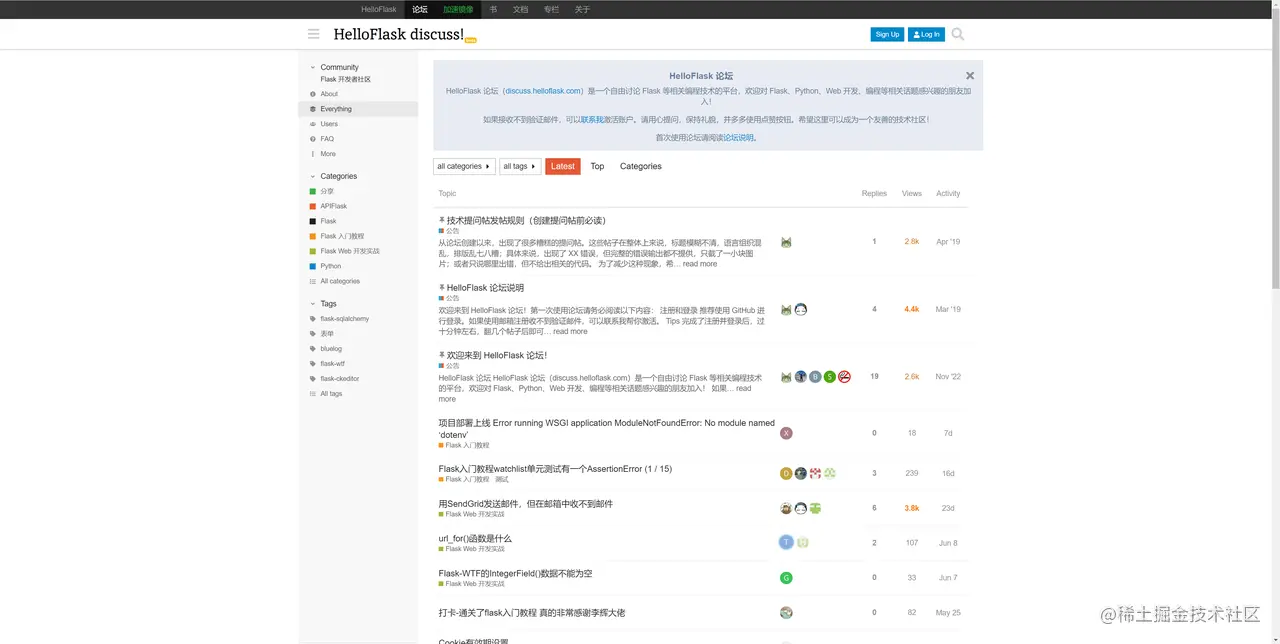
Task: Click the HelloFlask discuss! site title
Action: point(398,34)
